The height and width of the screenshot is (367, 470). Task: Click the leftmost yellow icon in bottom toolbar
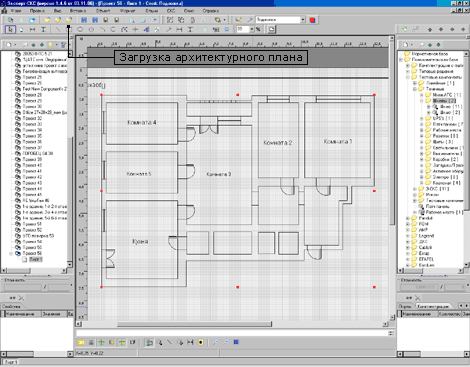[x=81, y=342]
